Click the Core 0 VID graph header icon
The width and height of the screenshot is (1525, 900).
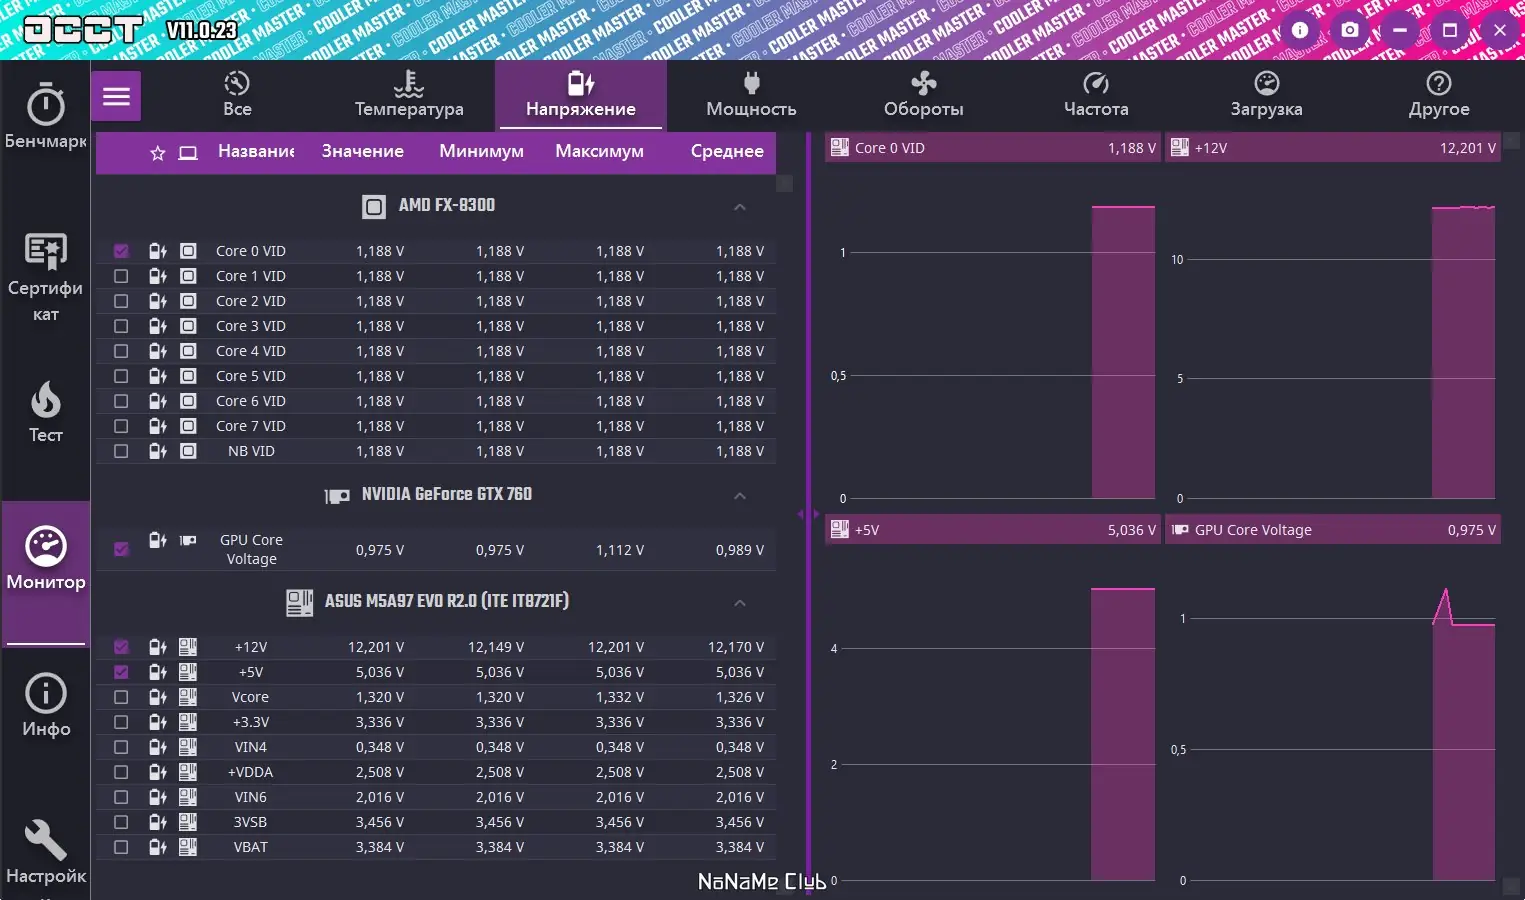pos(840,148)
